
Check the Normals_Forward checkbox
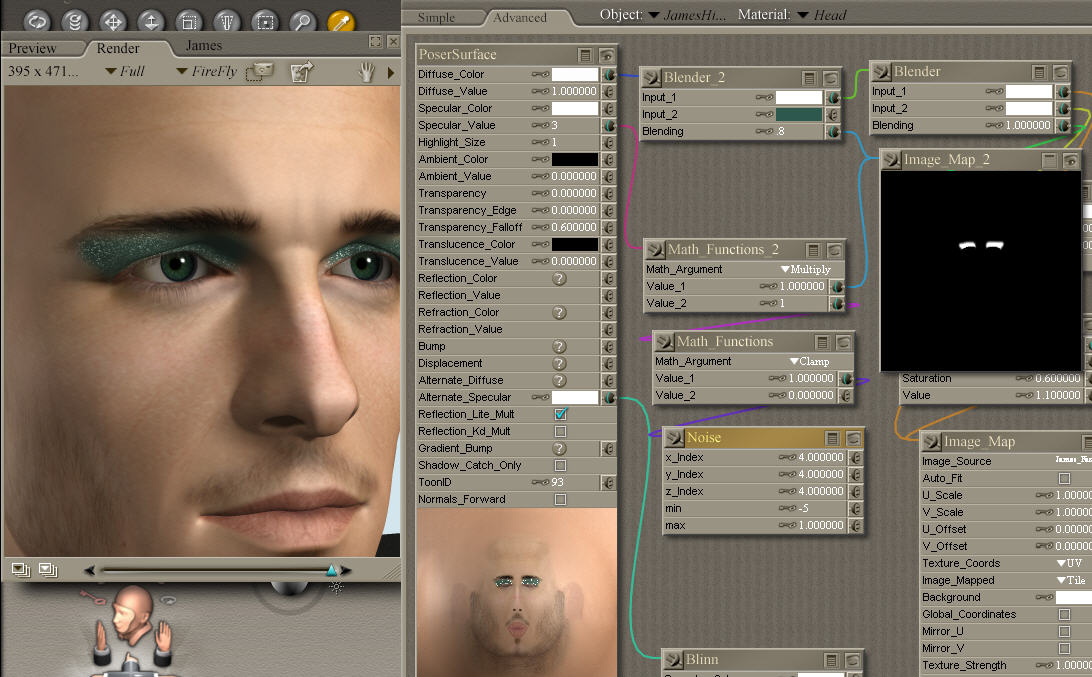[561, 499]
